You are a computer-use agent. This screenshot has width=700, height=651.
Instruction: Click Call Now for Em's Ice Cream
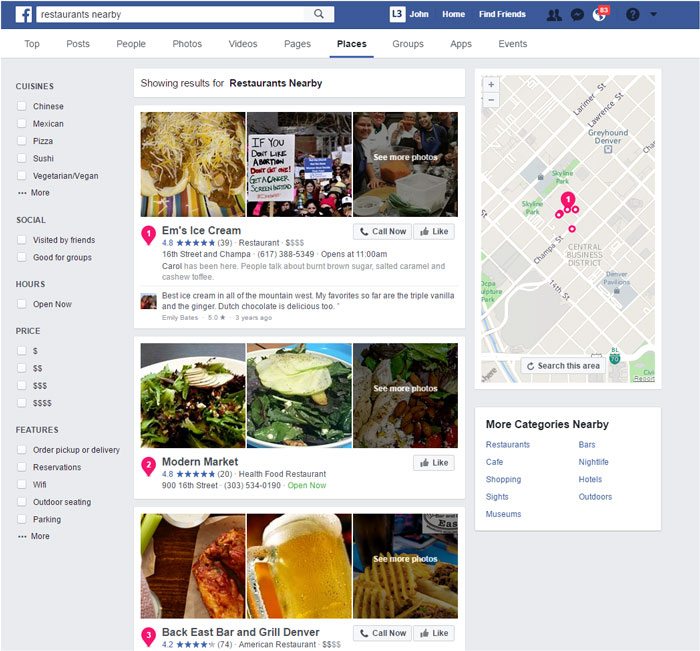click(x=383, y=231)
